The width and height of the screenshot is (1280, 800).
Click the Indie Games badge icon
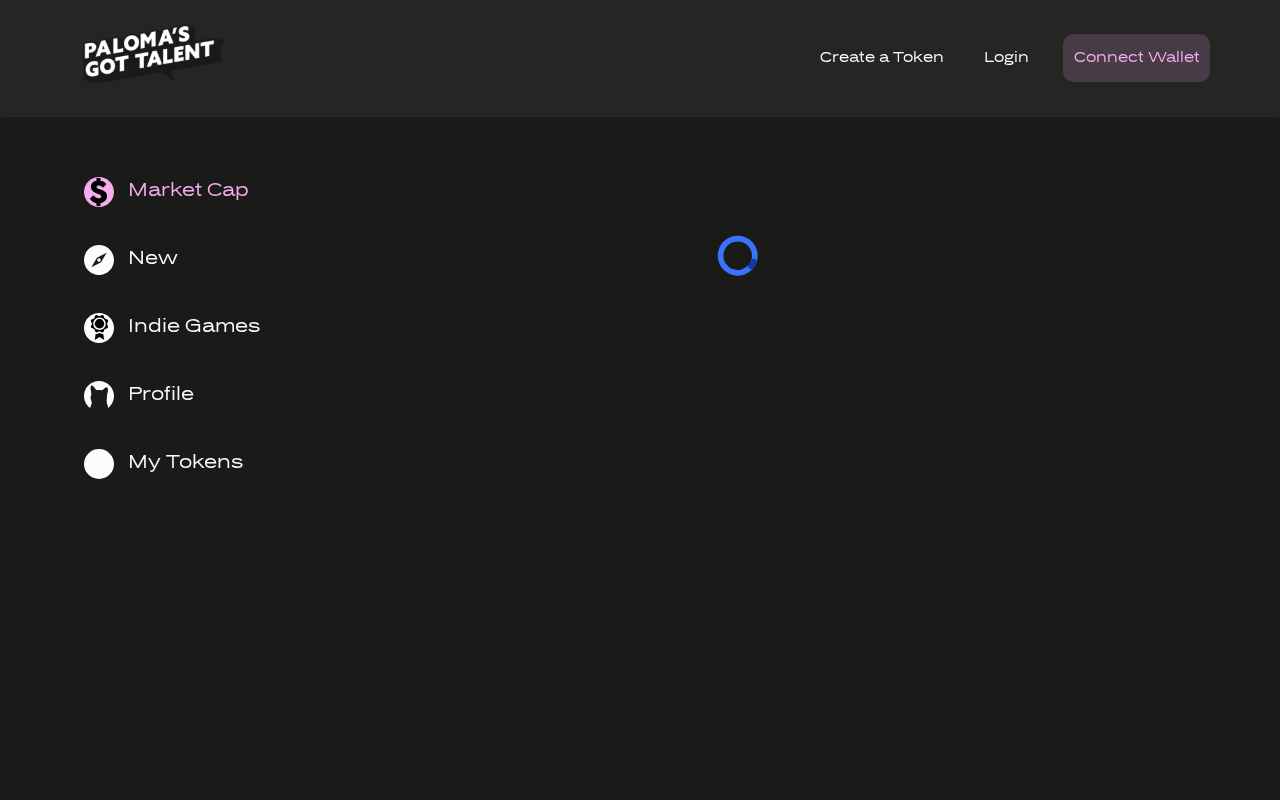99,328
